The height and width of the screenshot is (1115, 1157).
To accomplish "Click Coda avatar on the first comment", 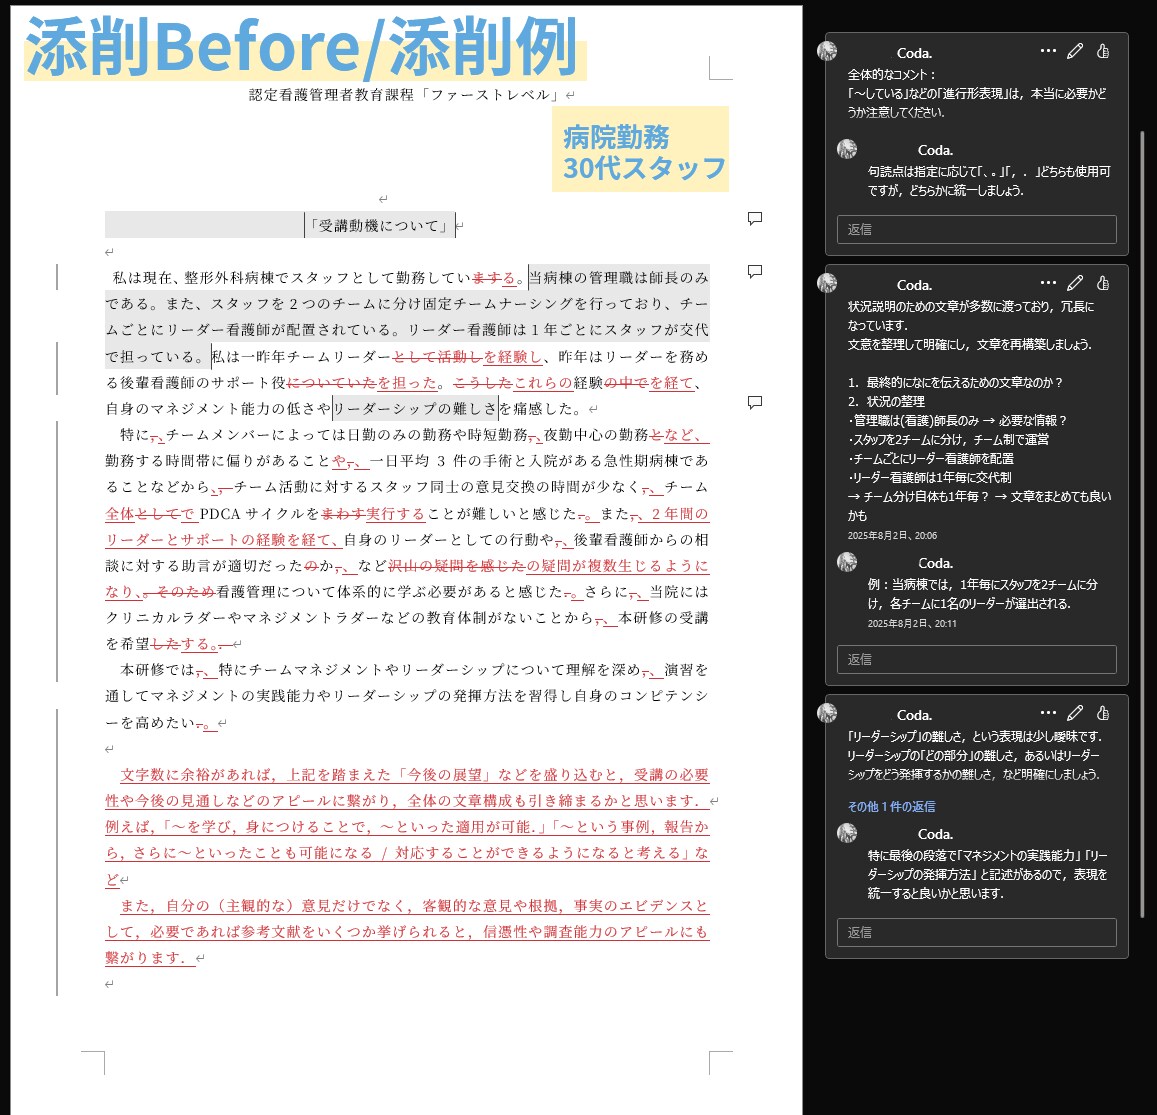I will click(827, 51).
